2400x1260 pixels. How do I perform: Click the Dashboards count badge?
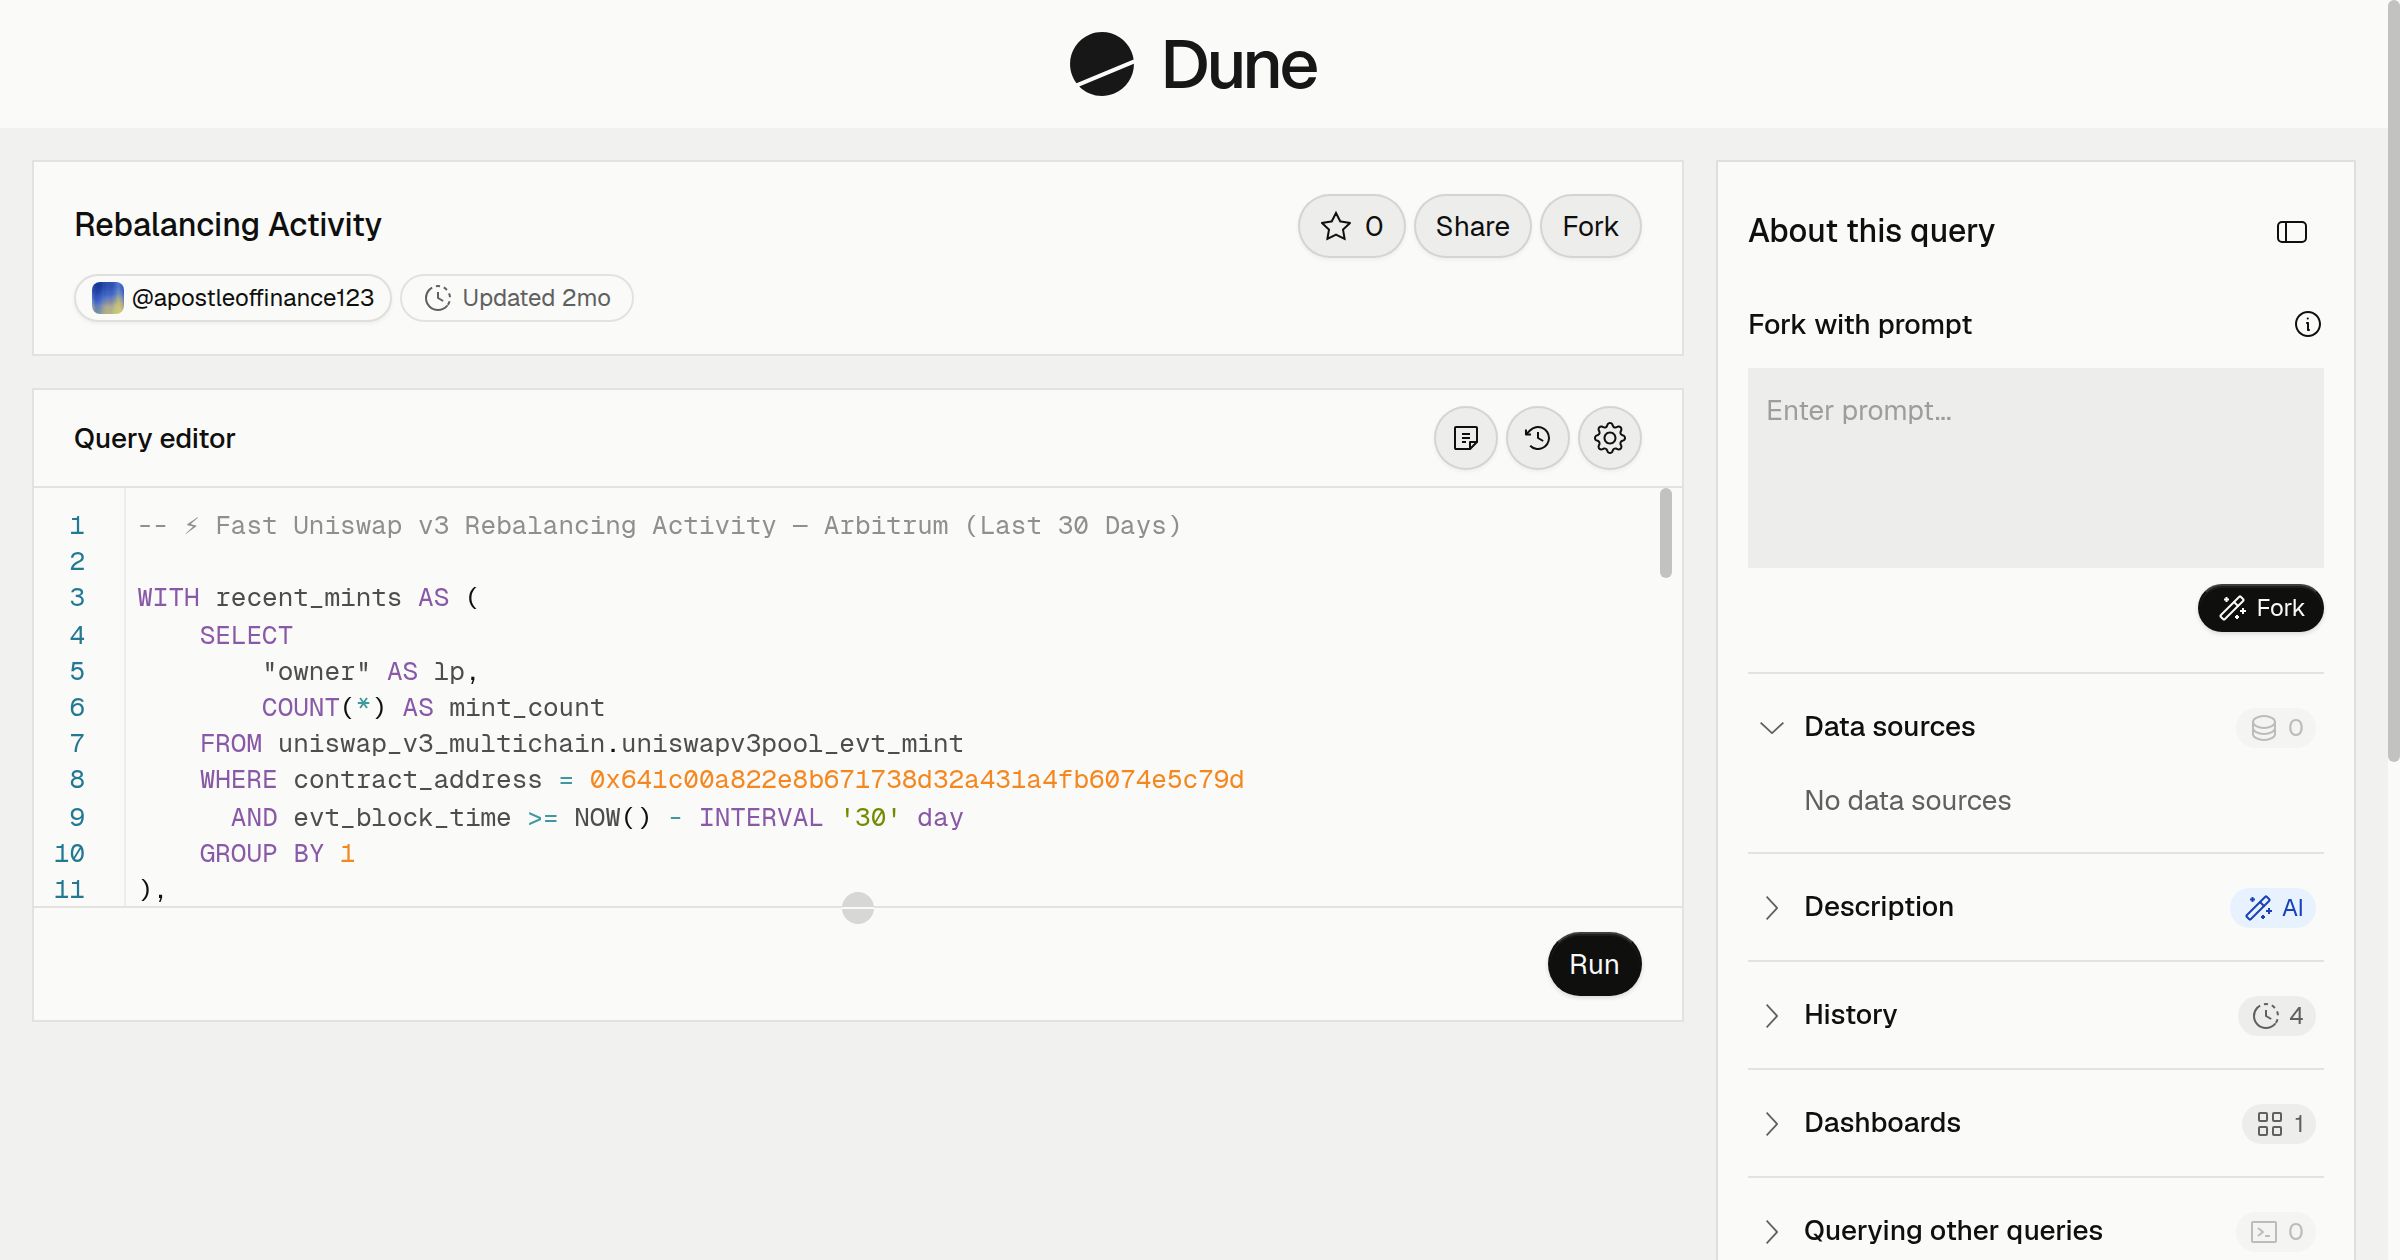[x=2280, y=1124]
